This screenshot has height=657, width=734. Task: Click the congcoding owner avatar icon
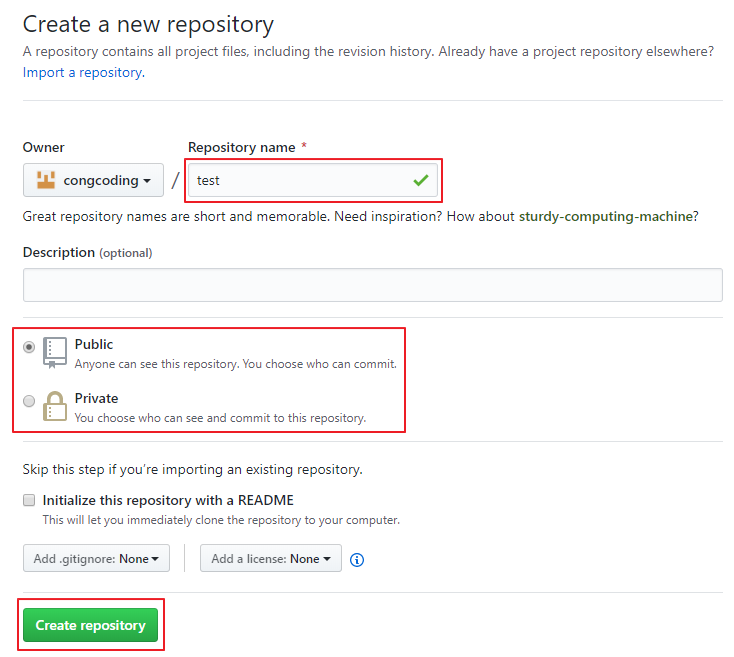[46, 180]
